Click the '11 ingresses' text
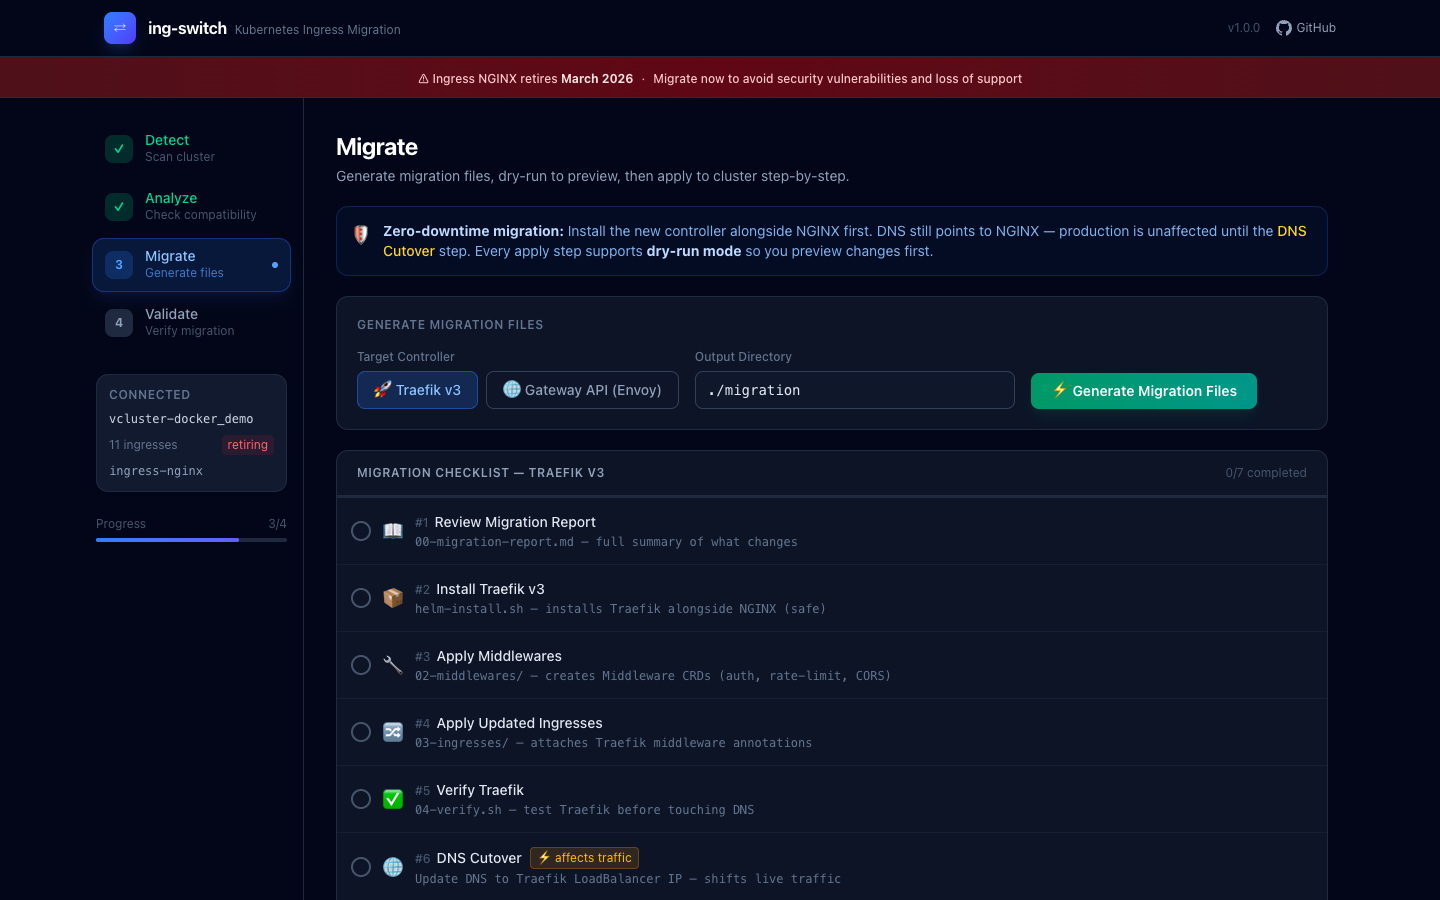Screen dimensions: 1440x900 (x=143, y=445)
